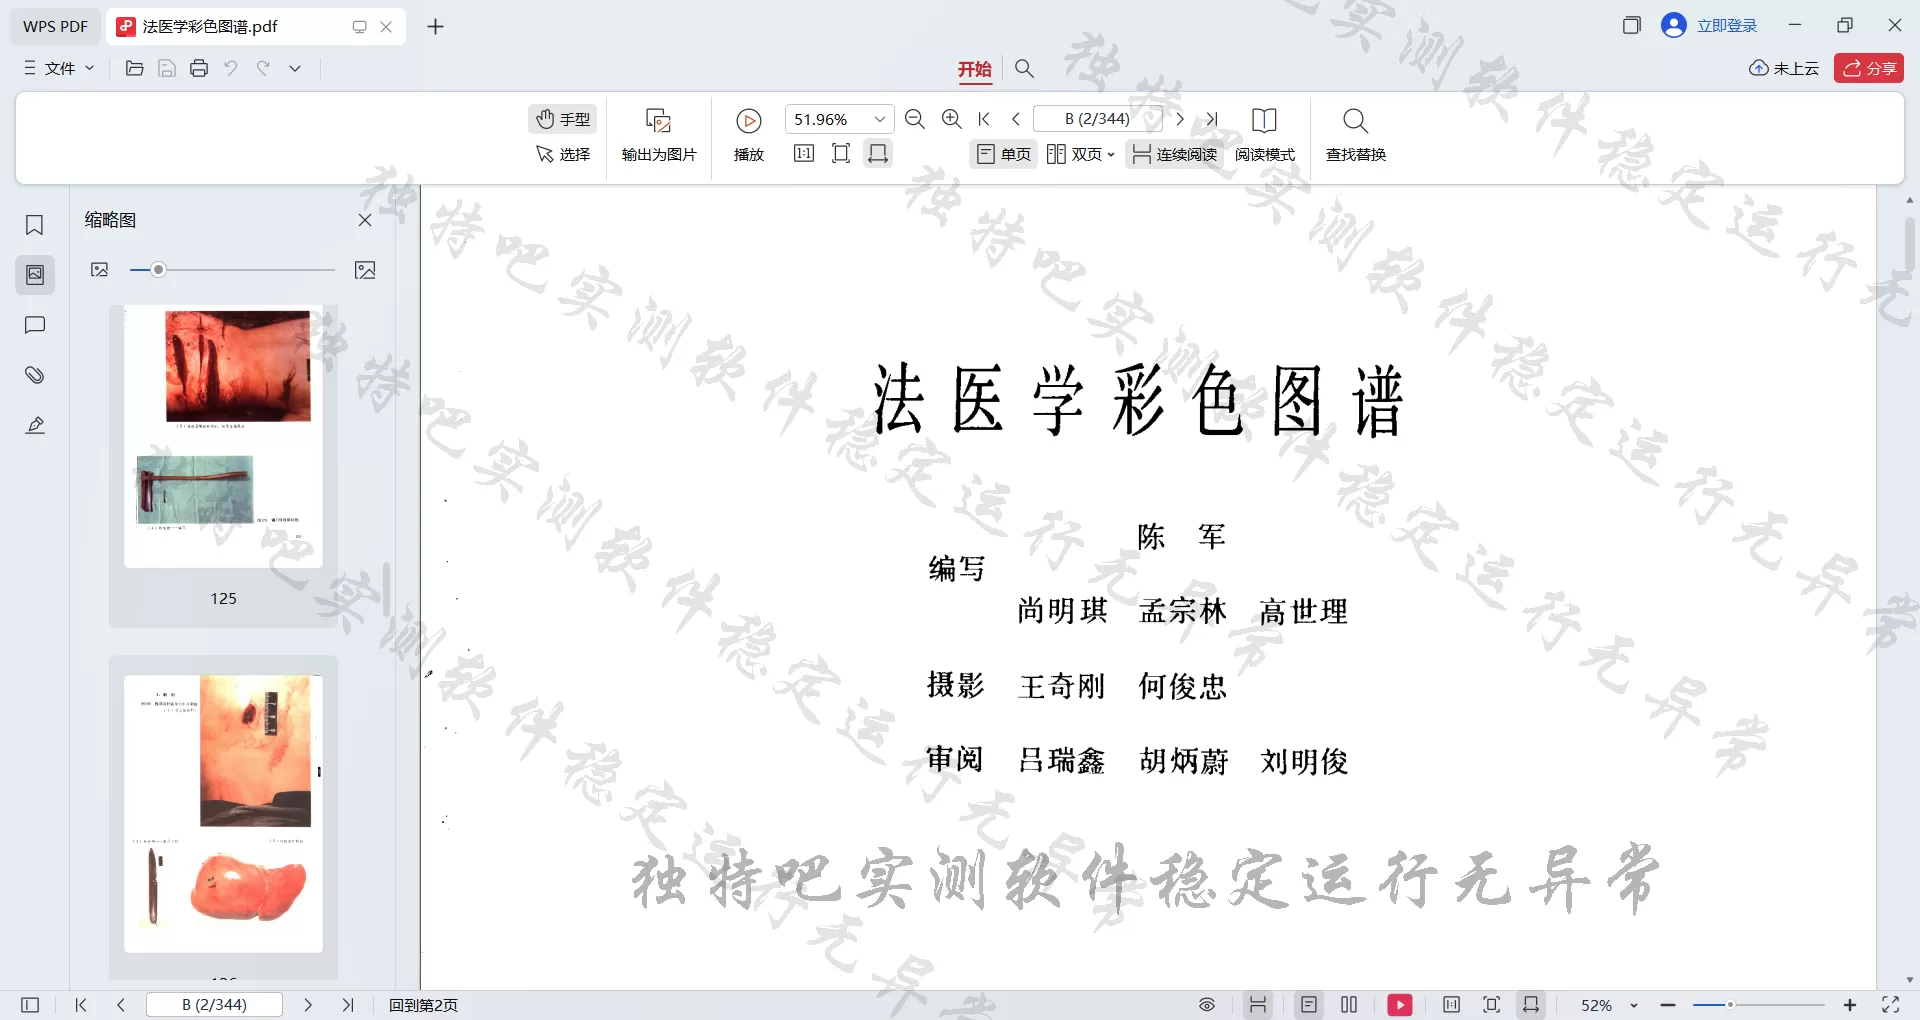This screenshot has height=1020, width=1920.
Task: Open page 125 from thumbnail panel
Action: 223,435
